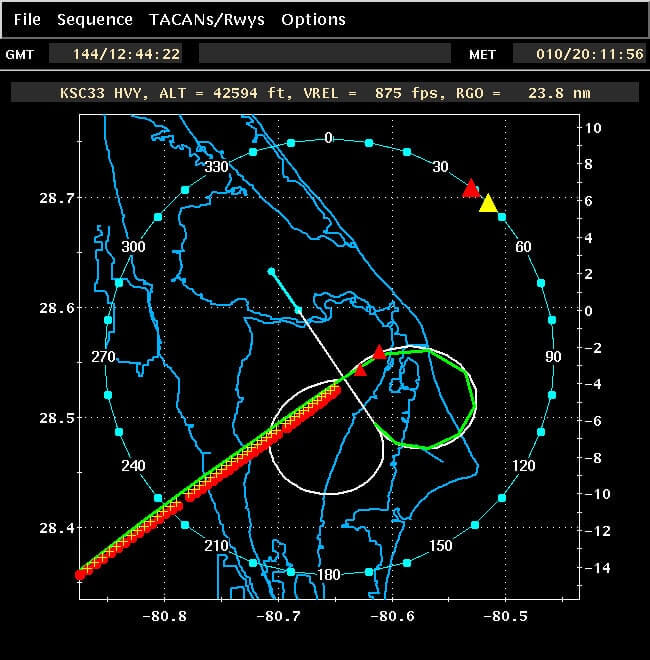The width and height of the screenshot is (650, 660).
Task: Open the File menu
Action: (x=27, y=19)
